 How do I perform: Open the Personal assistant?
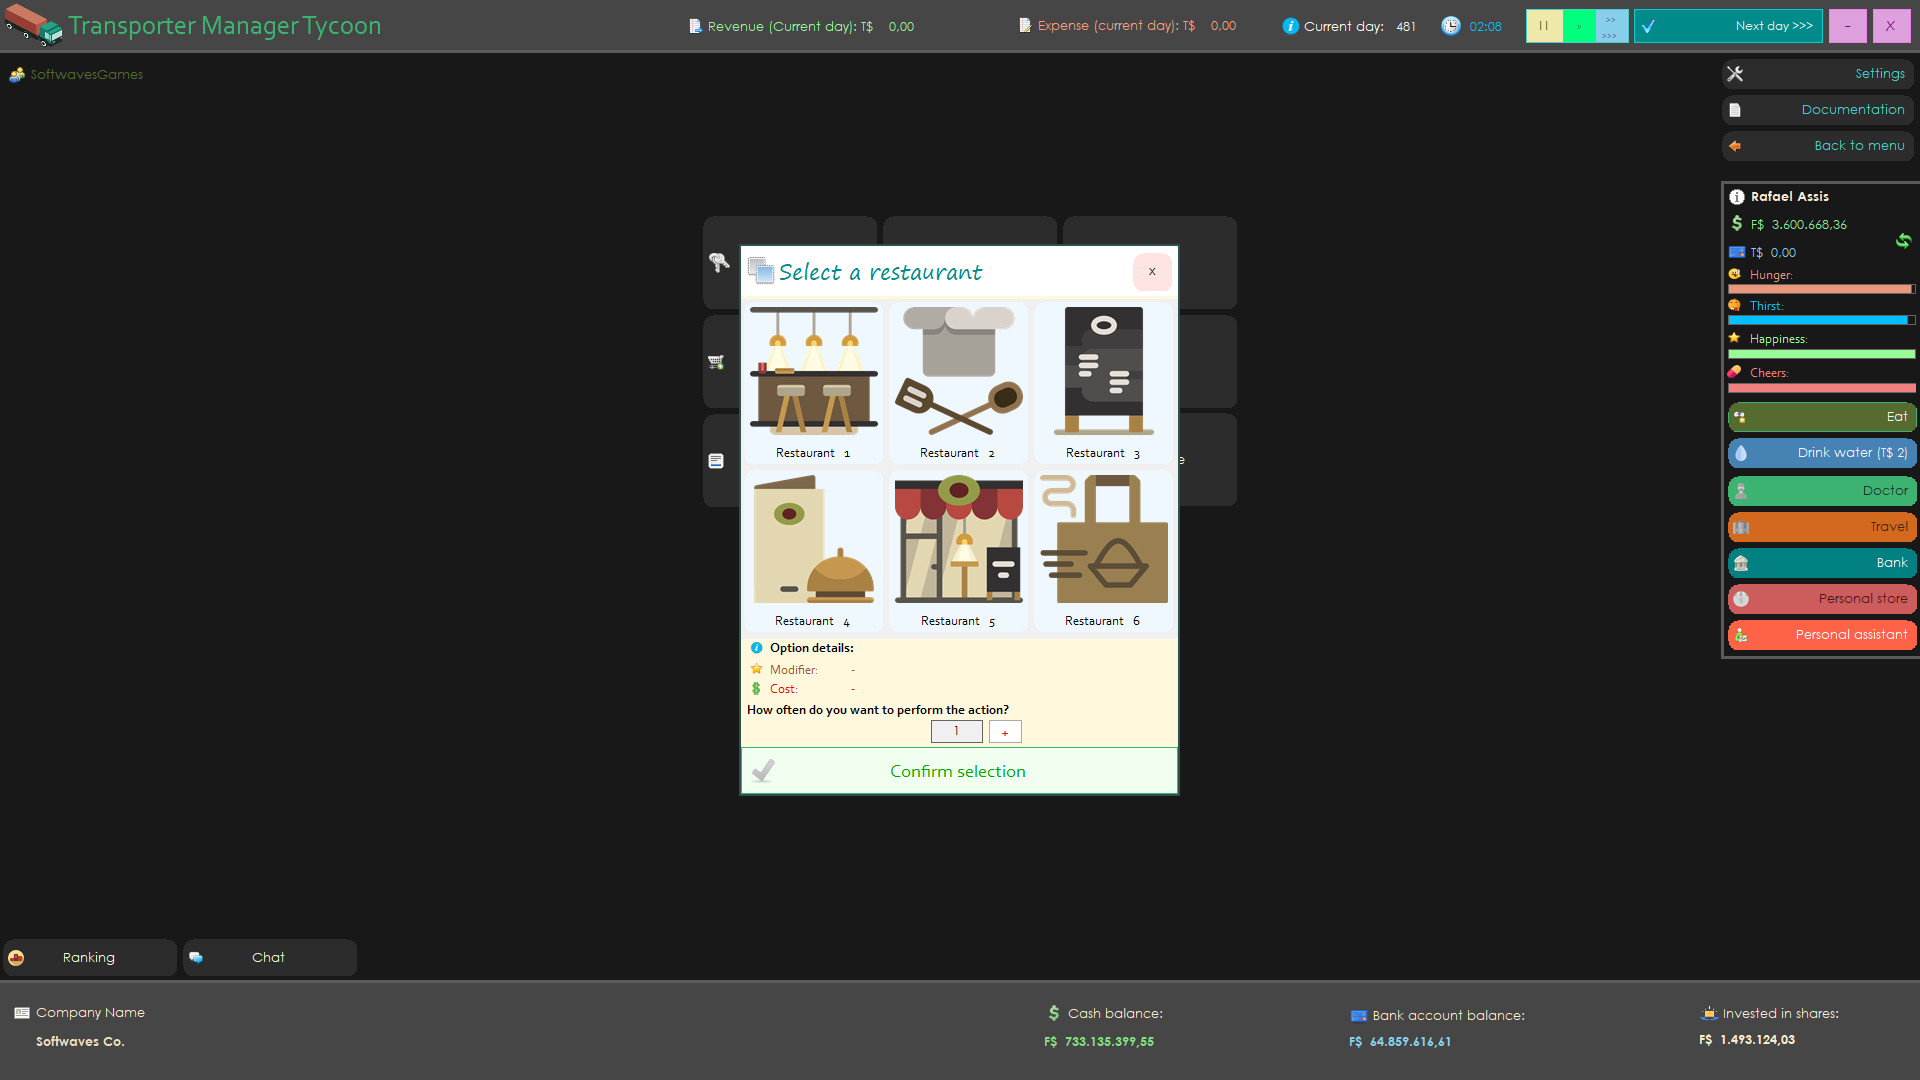point(1821,635)
